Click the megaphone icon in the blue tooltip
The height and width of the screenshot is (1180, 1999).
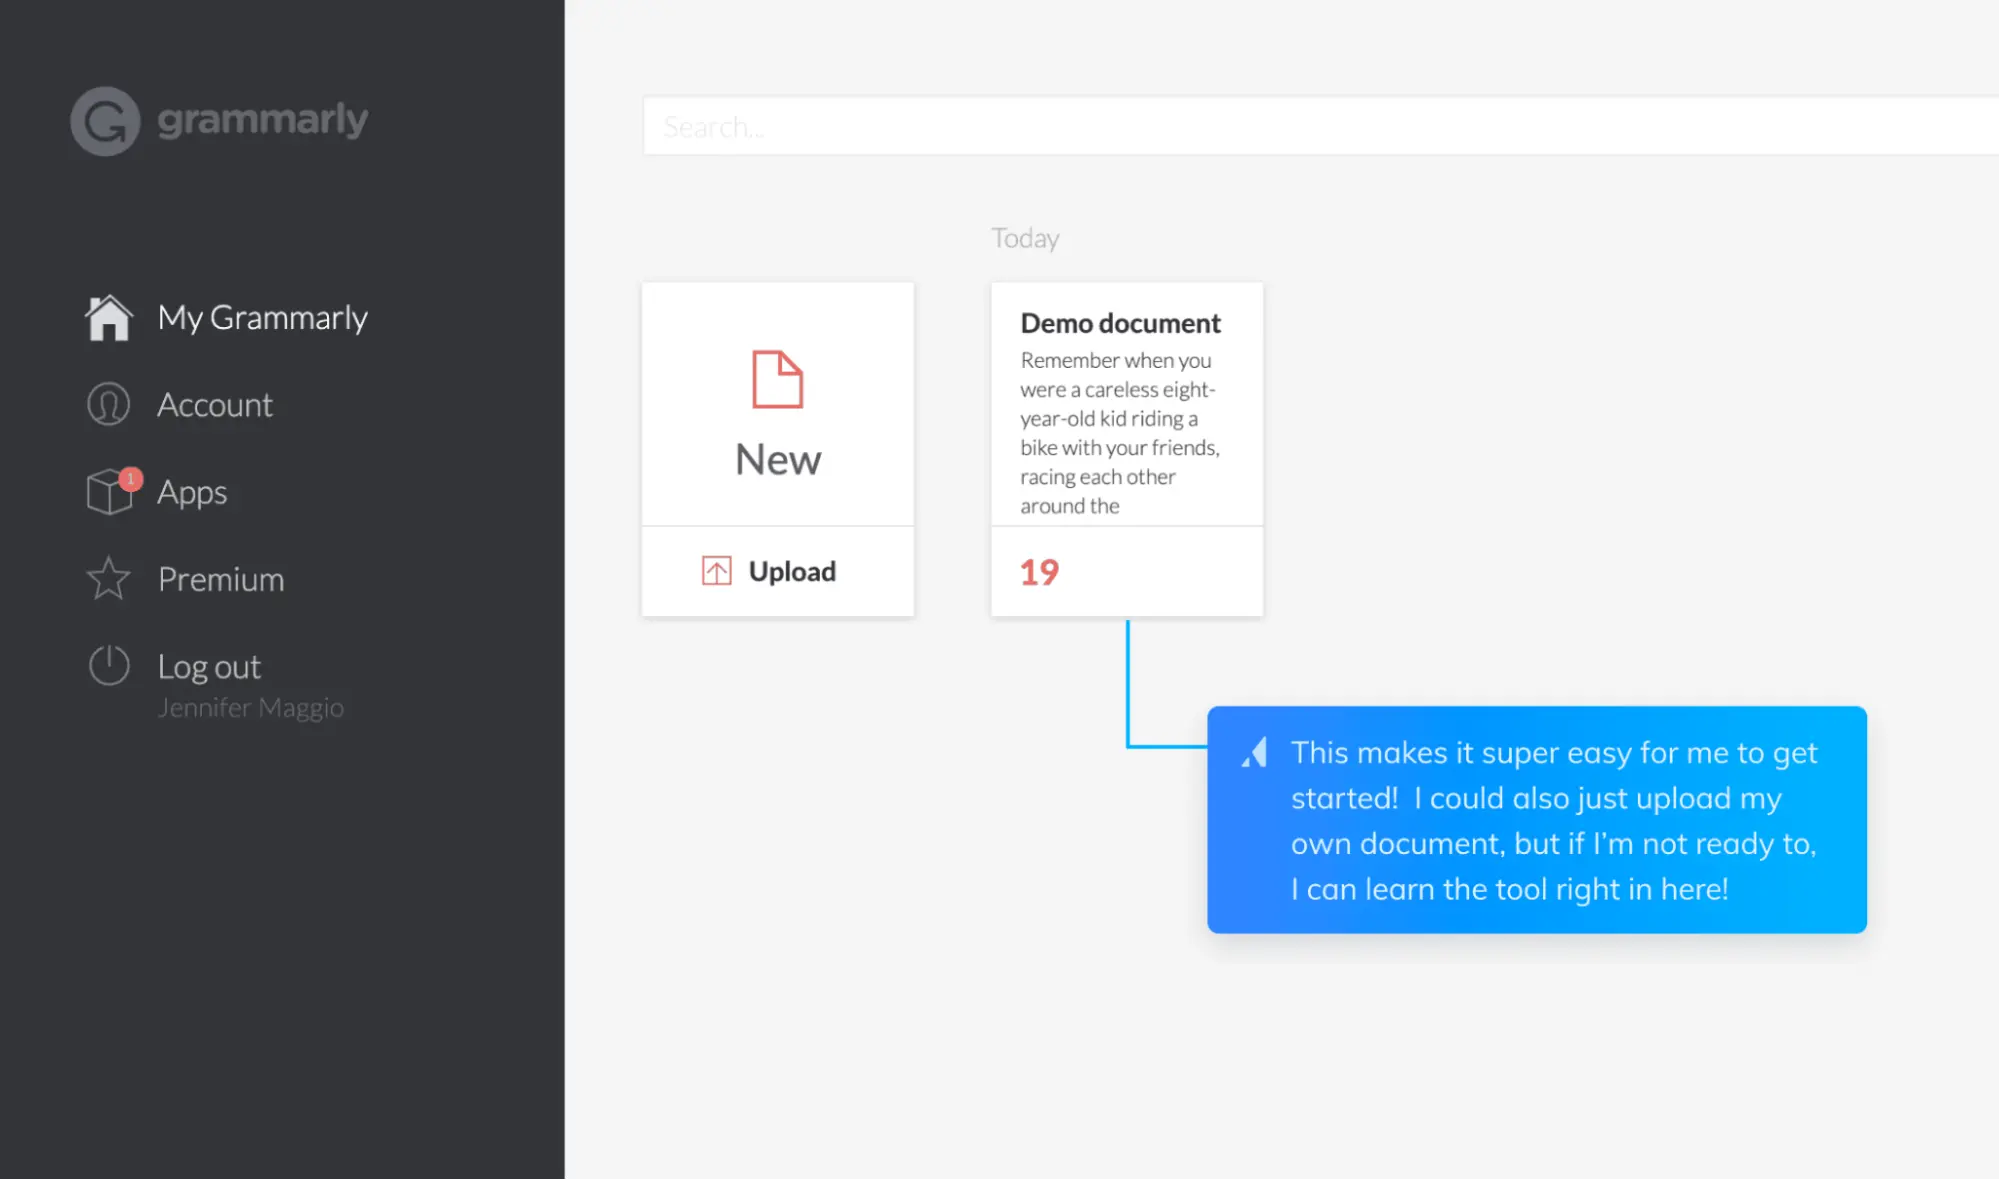point(1255,753)
